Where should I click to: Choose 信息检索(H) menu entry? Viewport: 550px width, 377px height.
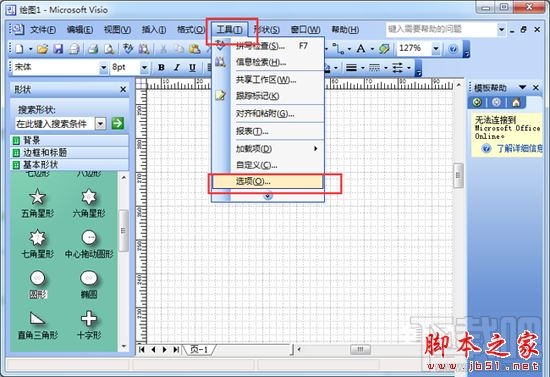(x=268, y=62)
